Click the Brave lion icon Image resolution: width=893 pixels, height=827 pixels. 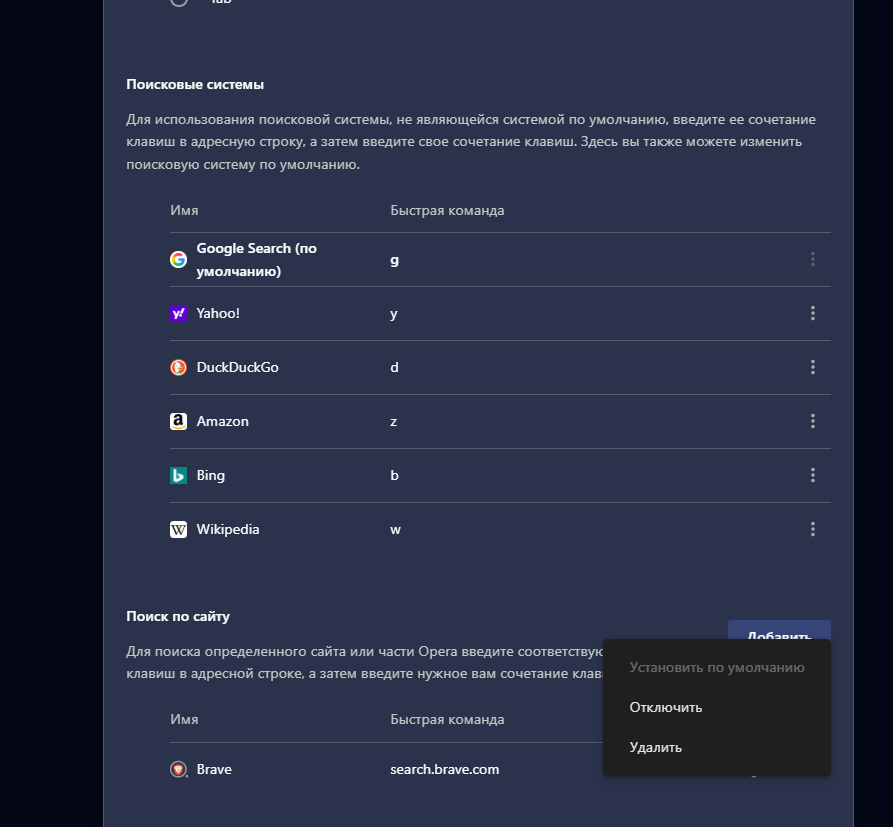click(178, 770)
